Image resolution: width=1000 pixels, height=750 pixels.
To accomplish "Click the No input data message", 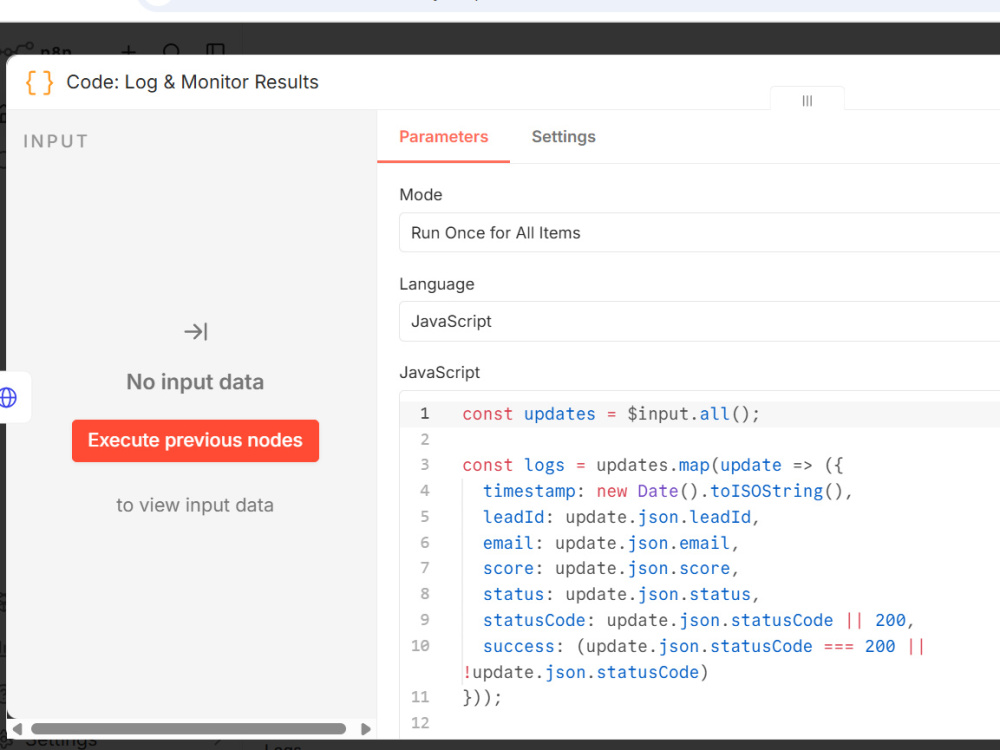I will (x=195, y=382).
